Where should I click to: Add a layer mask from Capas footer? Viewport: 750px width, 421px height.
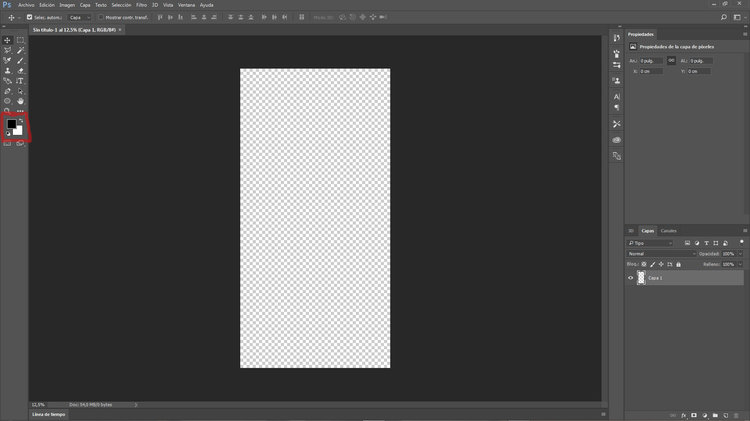coord(694,416)
